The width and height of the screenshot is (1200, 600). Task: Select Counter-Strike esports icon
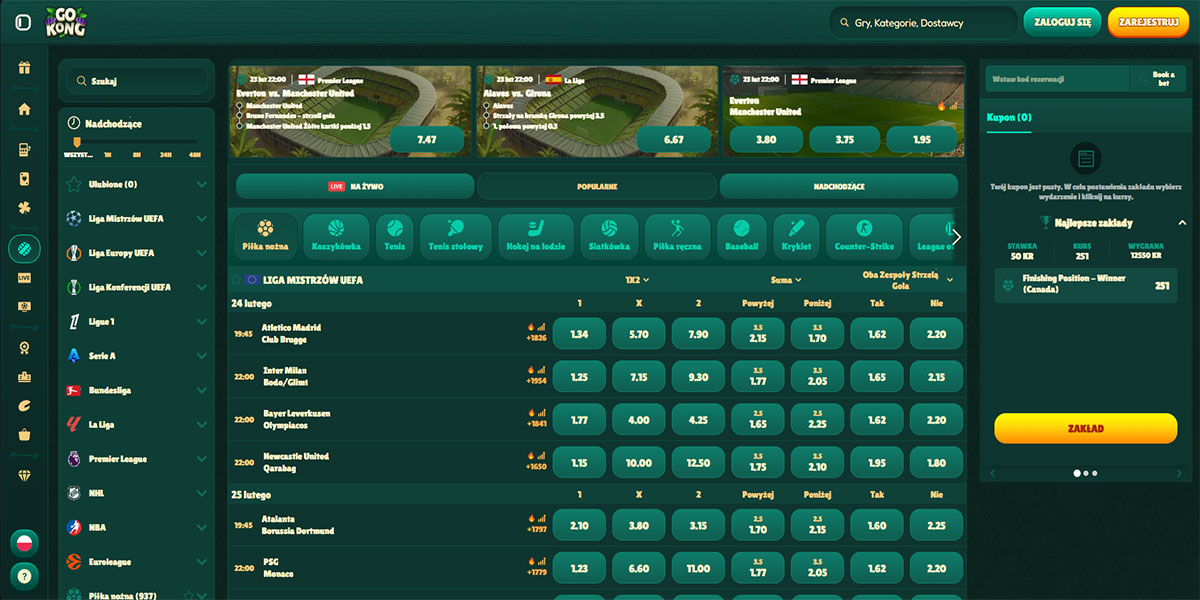point(864,235)
